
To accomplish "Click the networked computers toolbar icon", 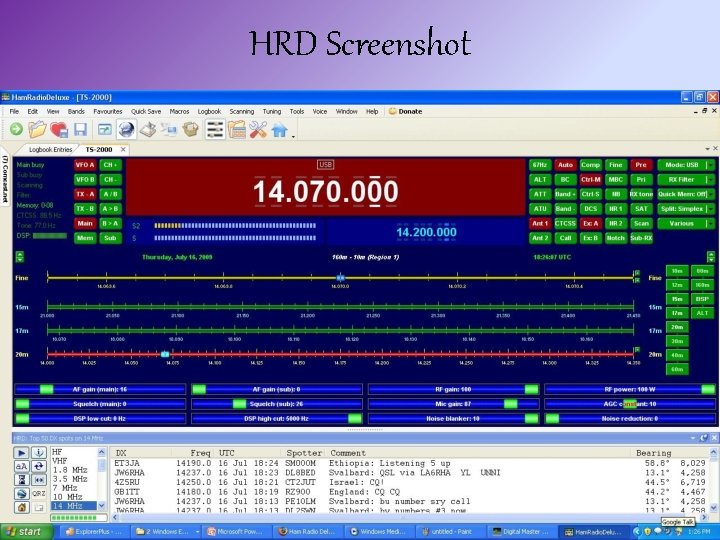I will (x=169, y=130).
